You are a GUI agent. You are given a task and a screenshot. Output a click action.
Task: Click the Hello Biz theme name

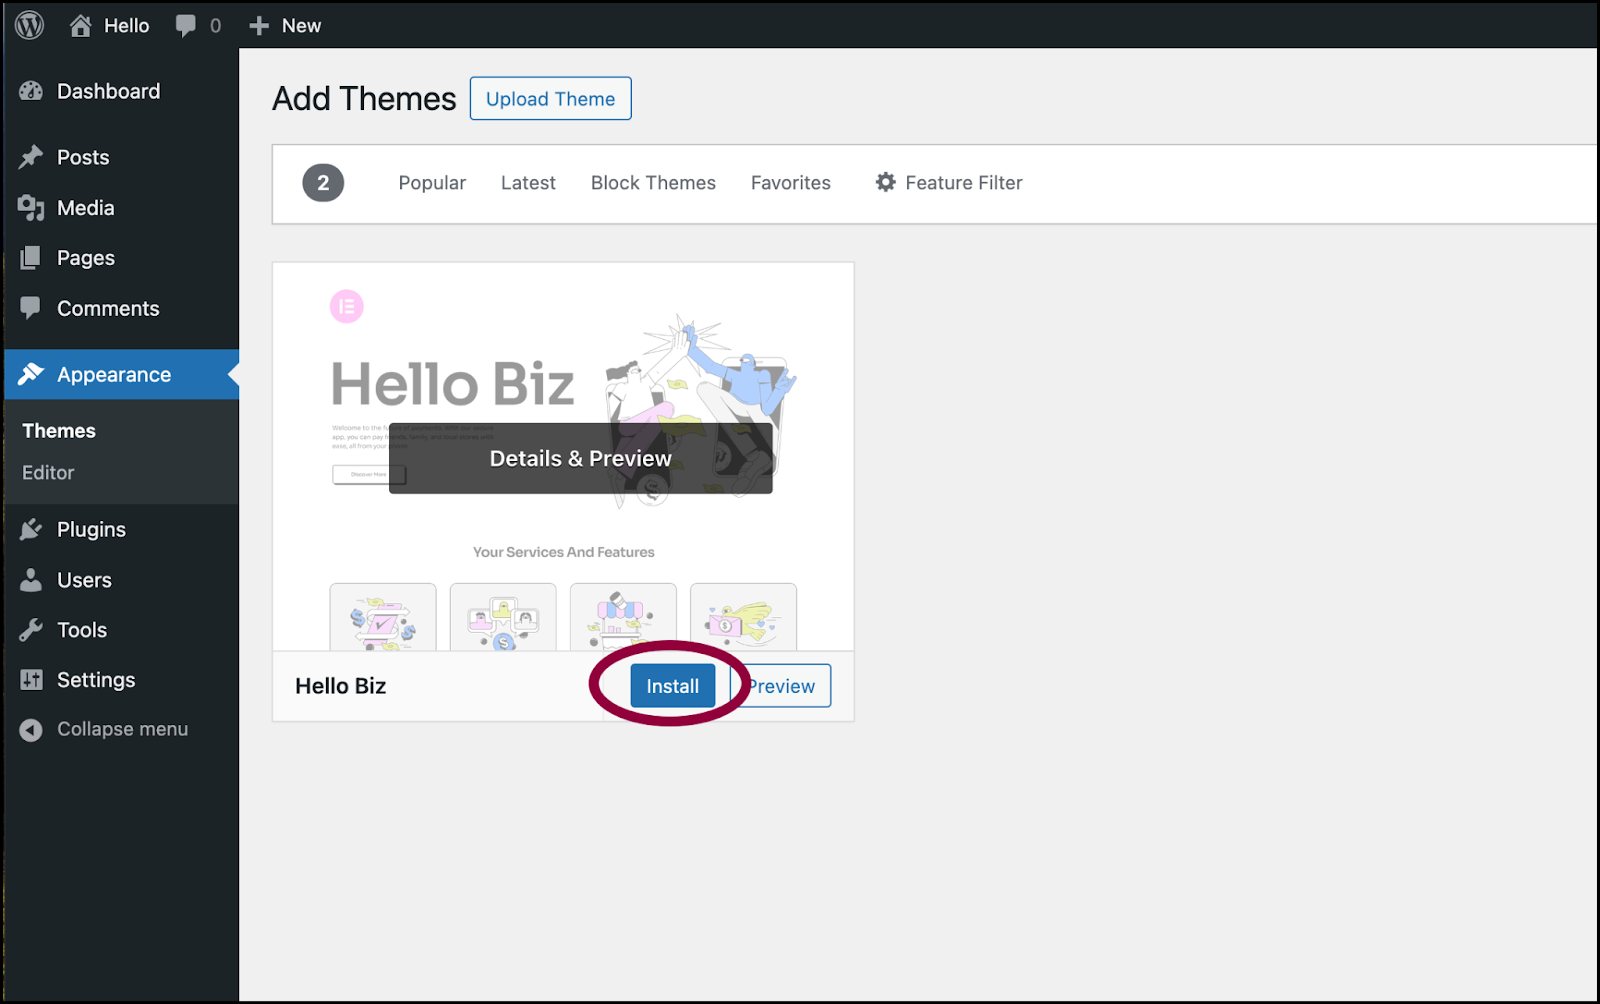pos(341,686)
